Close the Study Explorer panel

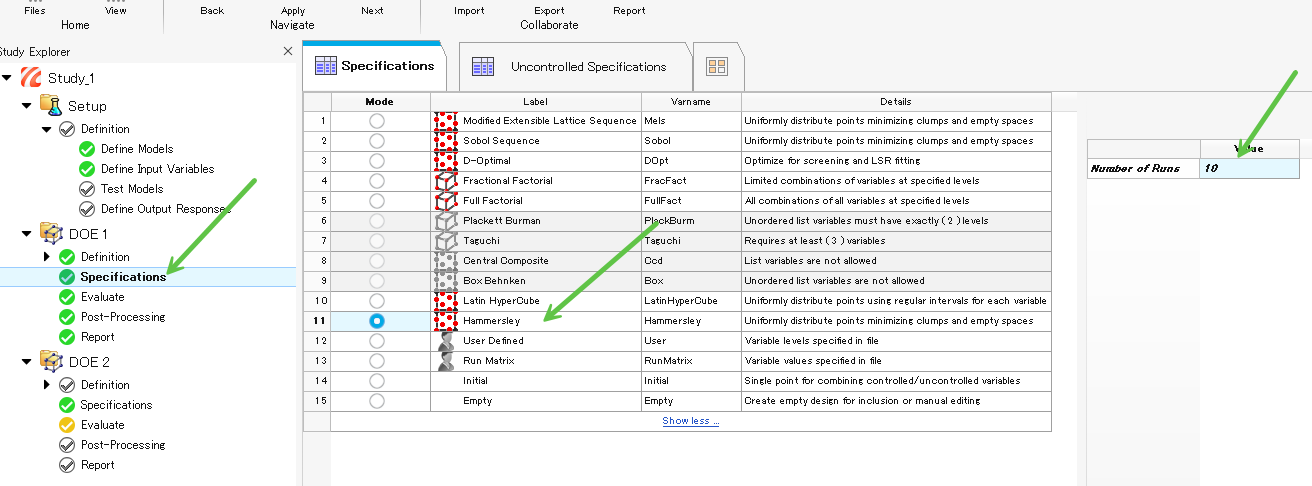(288, 51)
